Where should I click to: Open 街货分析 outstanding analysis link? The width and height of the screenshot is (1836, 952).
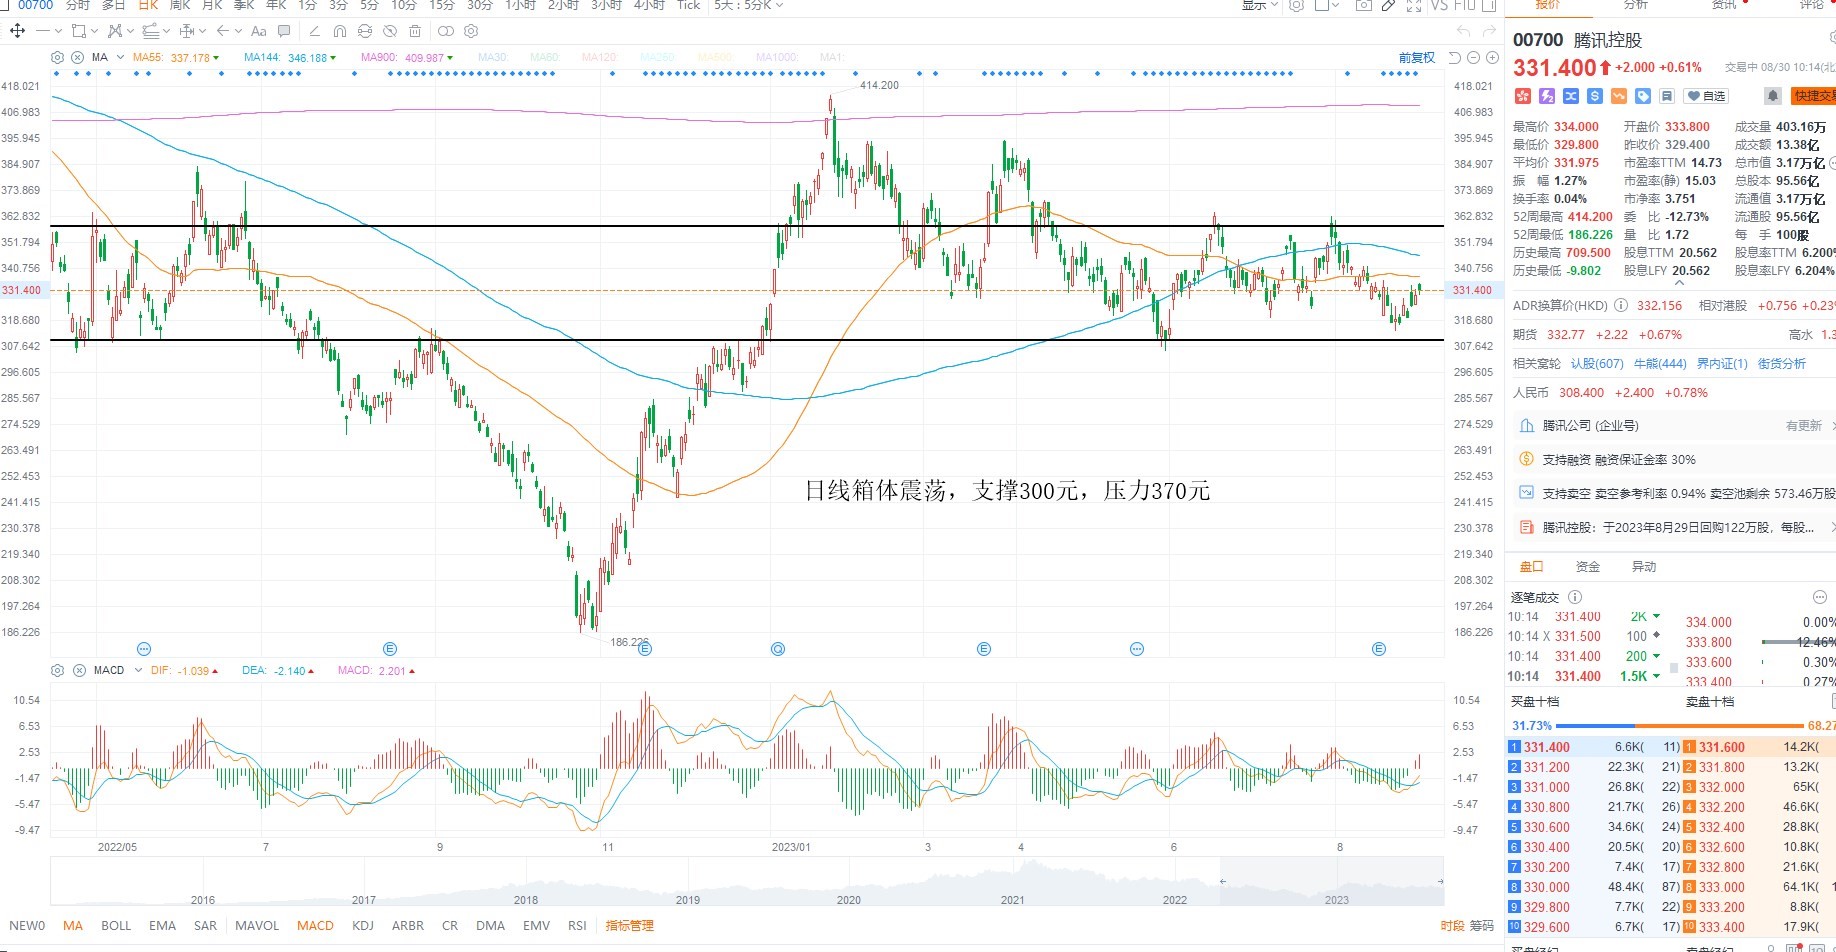coord(1782,364)
